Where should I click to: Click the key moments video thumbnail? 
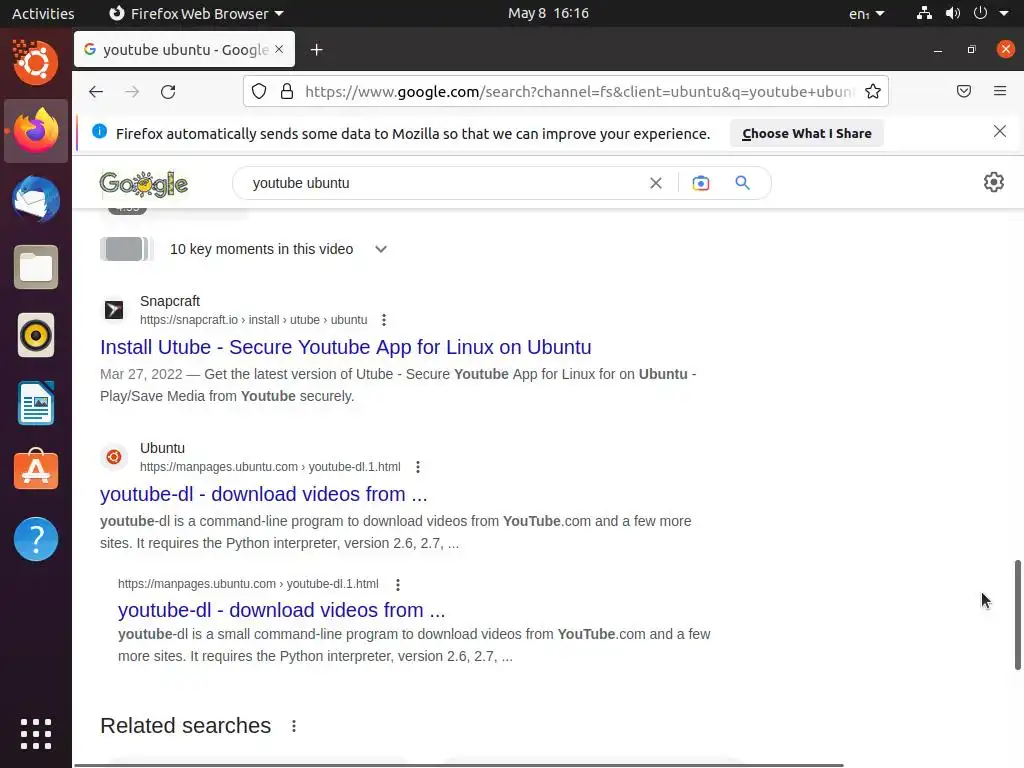tap(127, 249)
